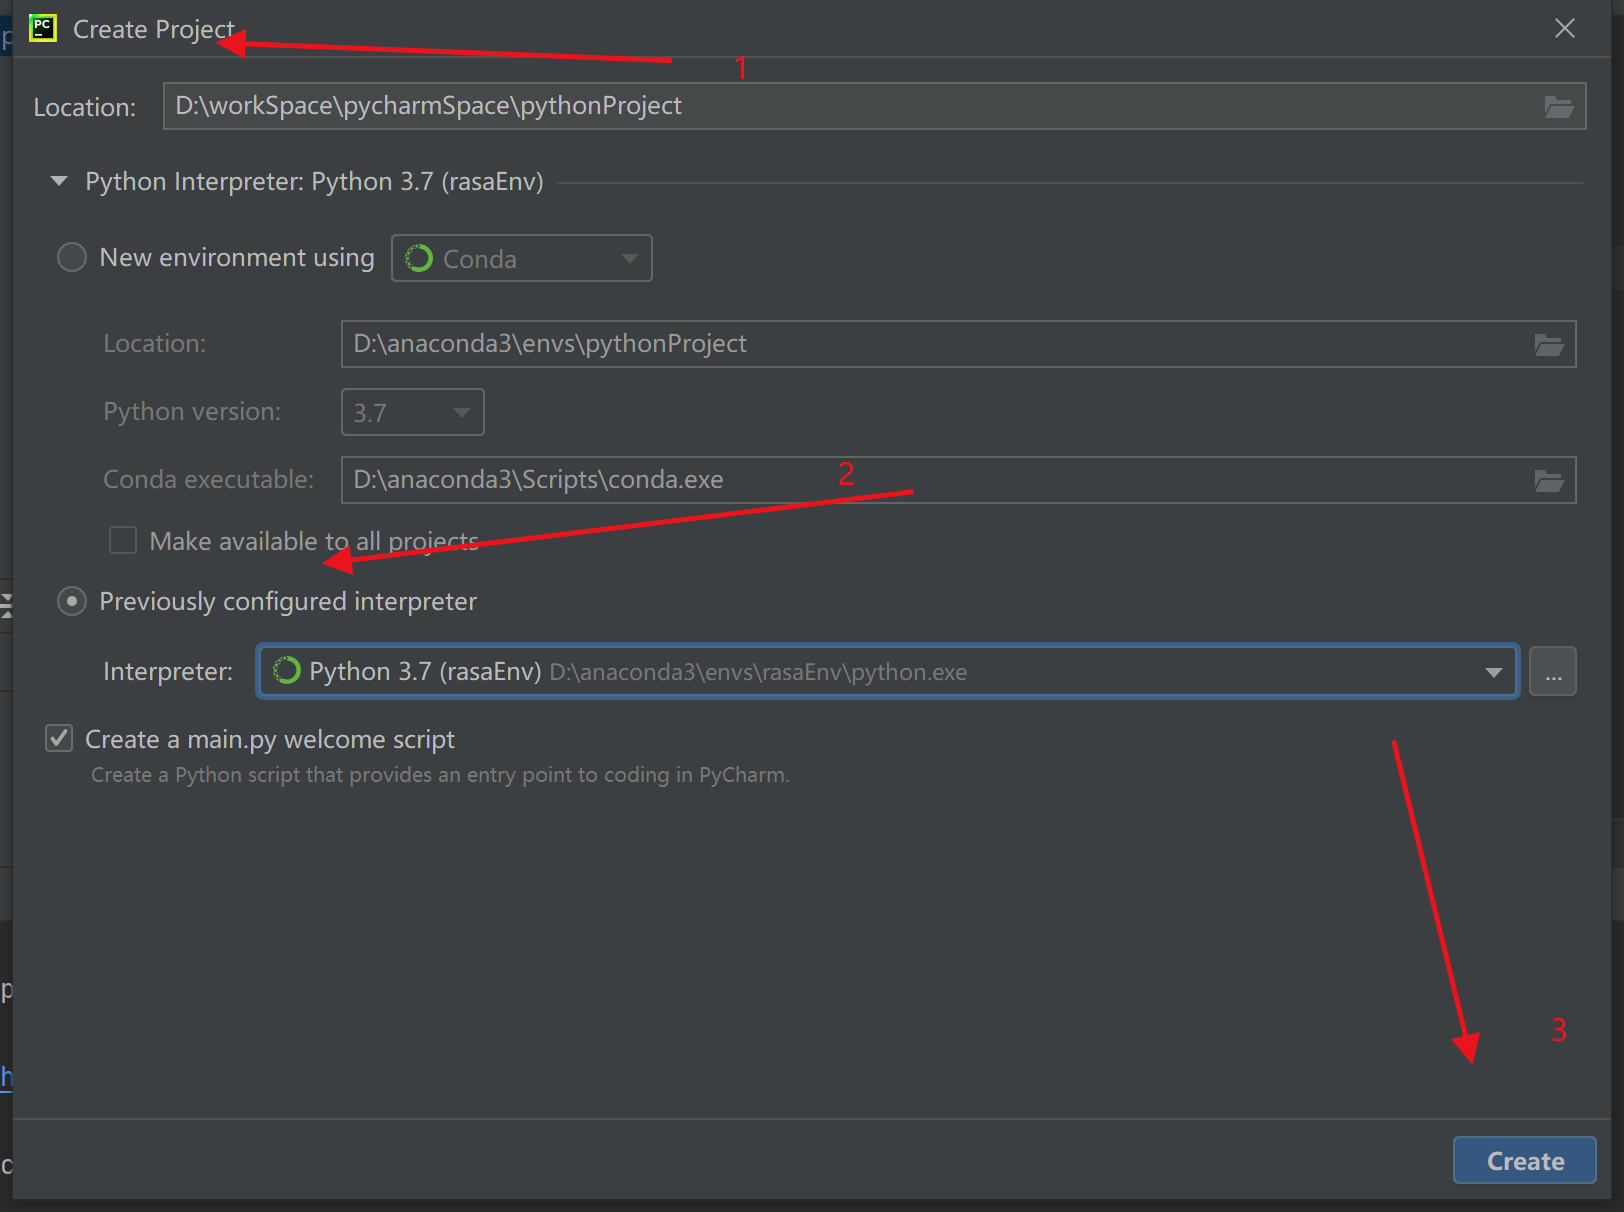Click the Create Project title text
1624x1212 pixels.
[x=154, y=29]
